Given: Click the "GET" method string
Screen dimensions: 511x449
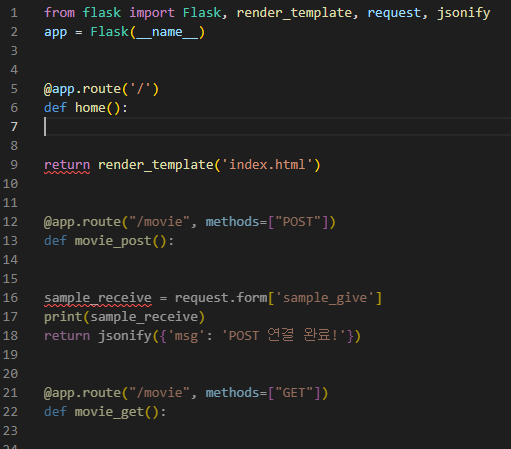Looking at the screenshot, I should [x=294, y=393].
